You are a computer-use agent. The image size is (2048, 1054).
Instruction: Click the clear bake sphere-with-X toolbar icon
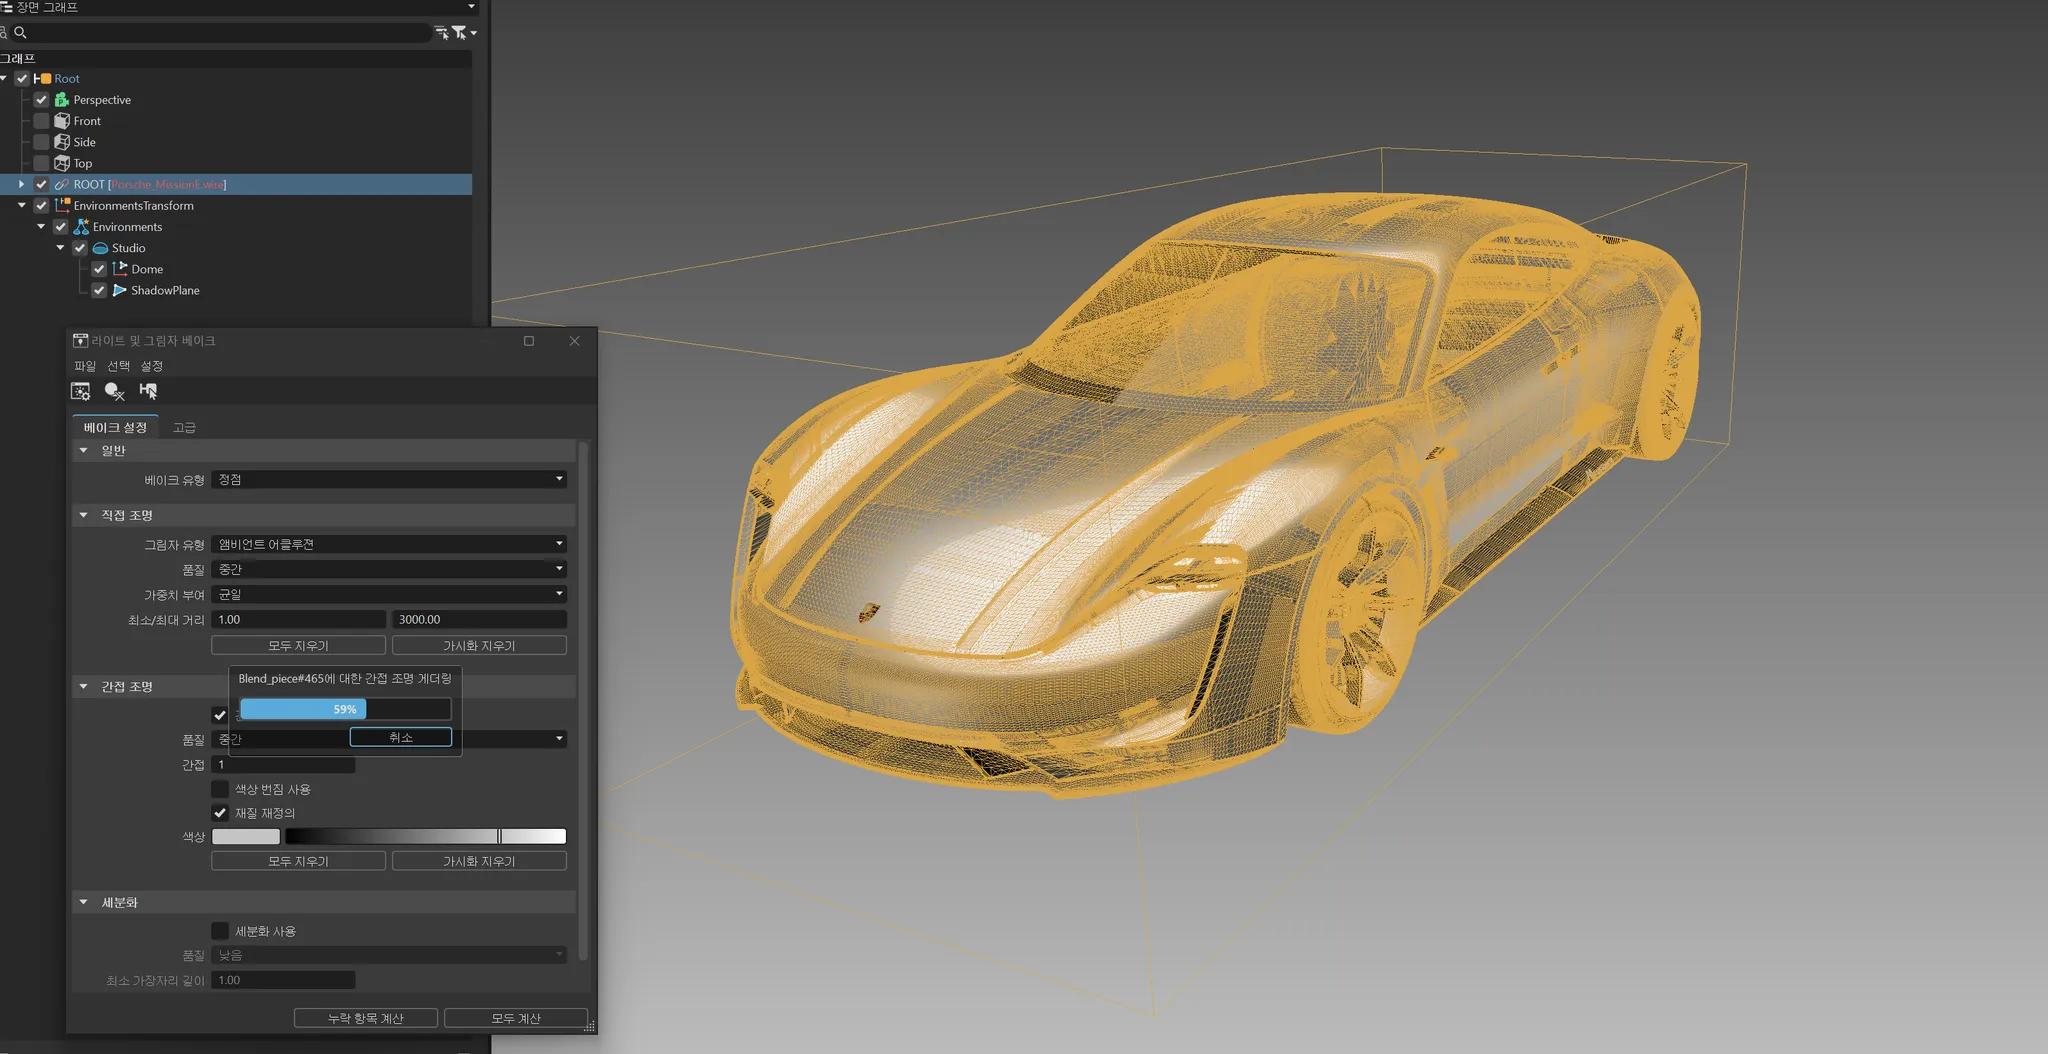[115, 391]
